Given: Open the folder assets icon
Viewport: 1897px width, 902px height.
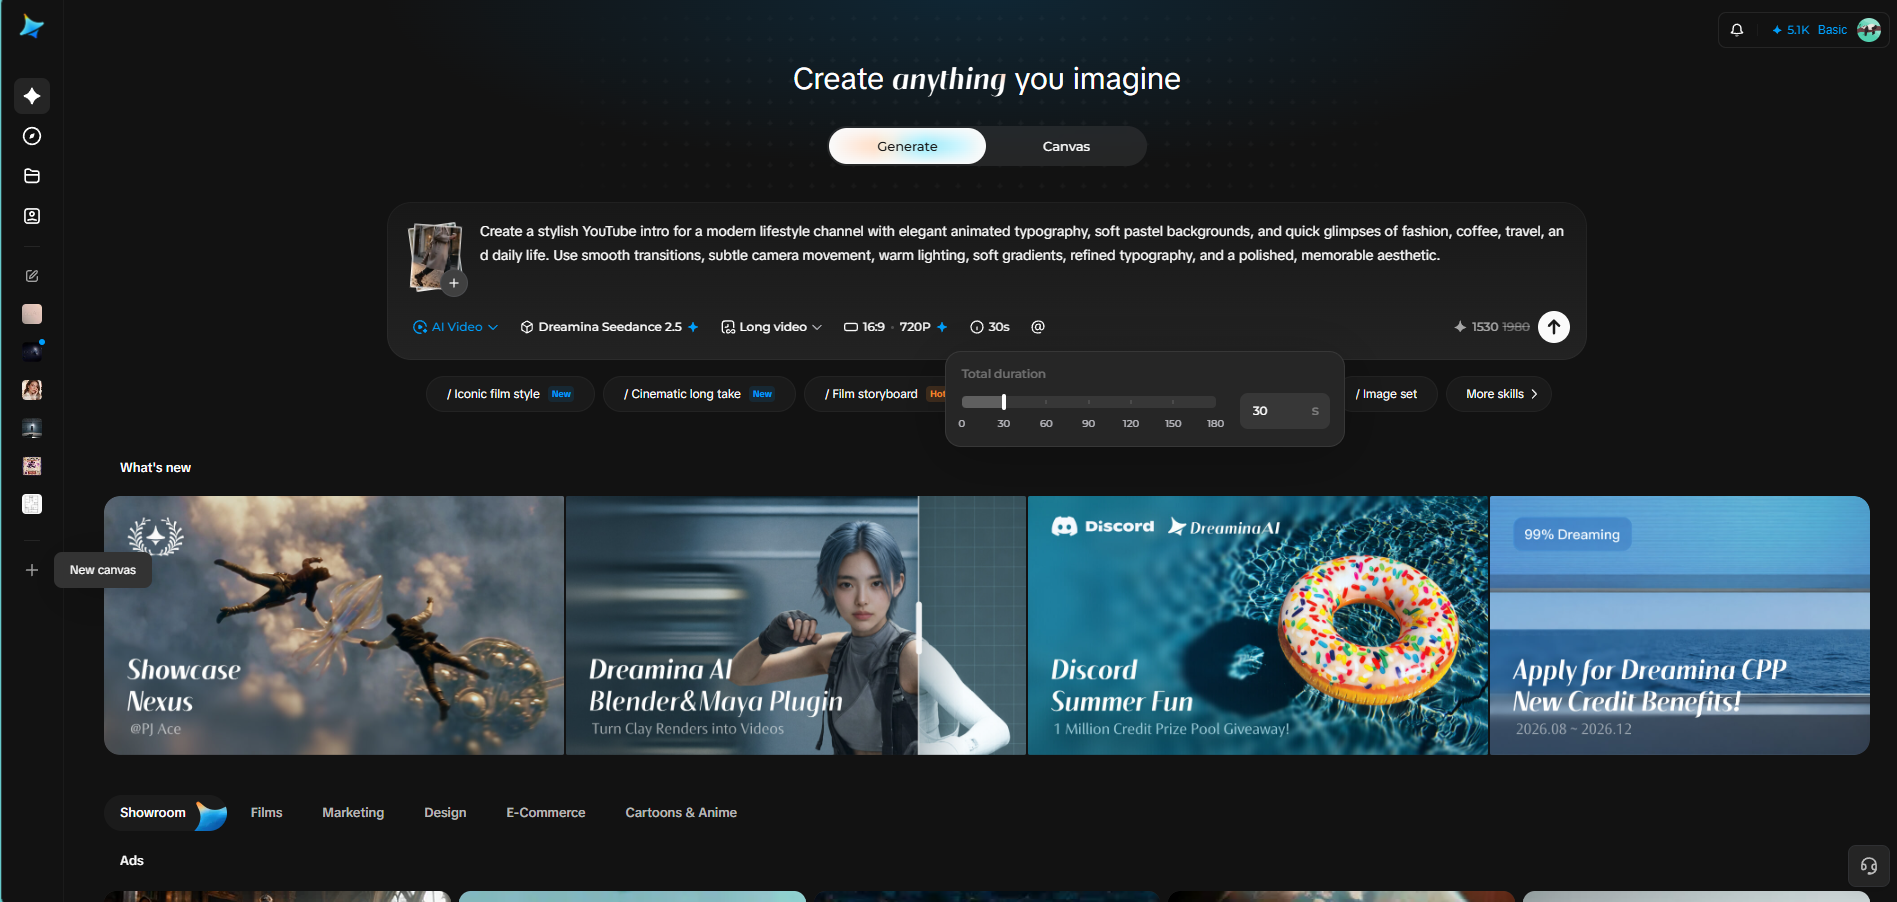Looking at the screenshot, I should coord(32,176).
